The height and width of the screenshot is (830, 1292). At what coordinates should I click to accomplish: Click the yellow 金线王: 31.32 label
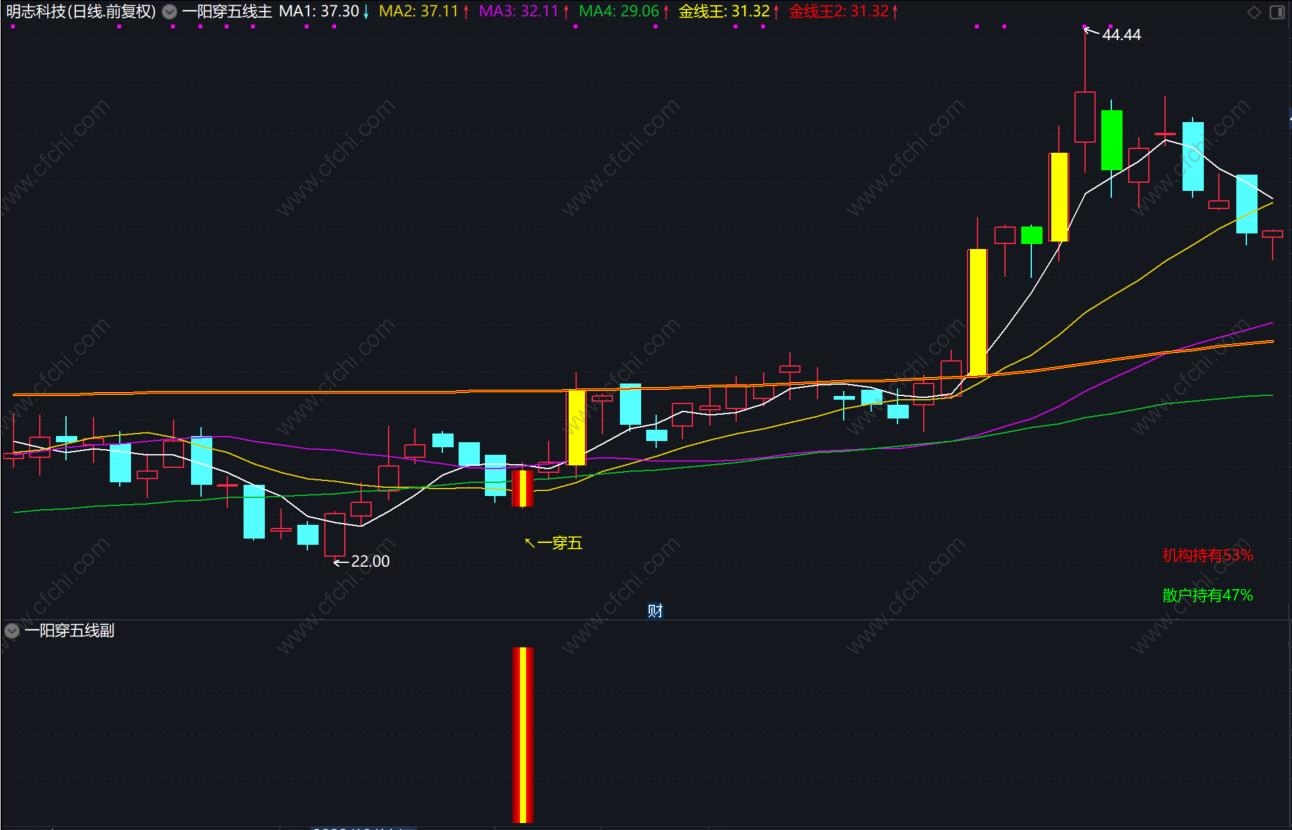click(724, 12)
